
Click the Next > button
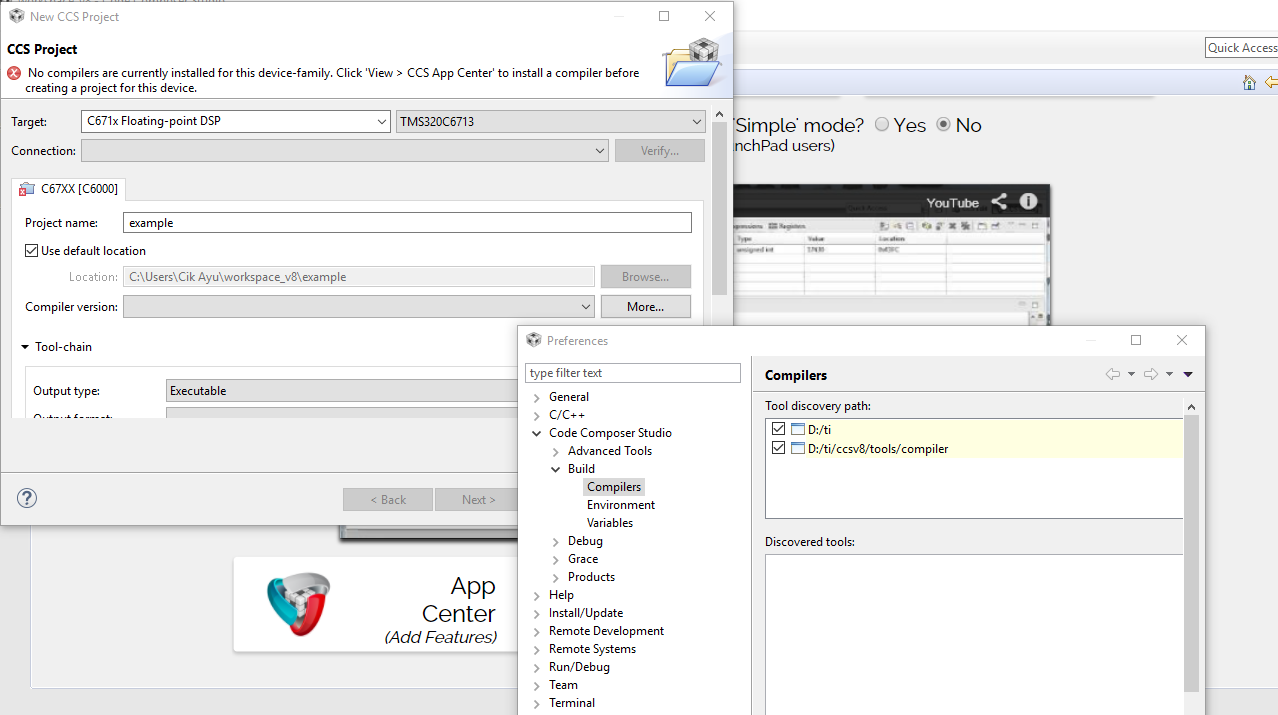click(478, 500)
